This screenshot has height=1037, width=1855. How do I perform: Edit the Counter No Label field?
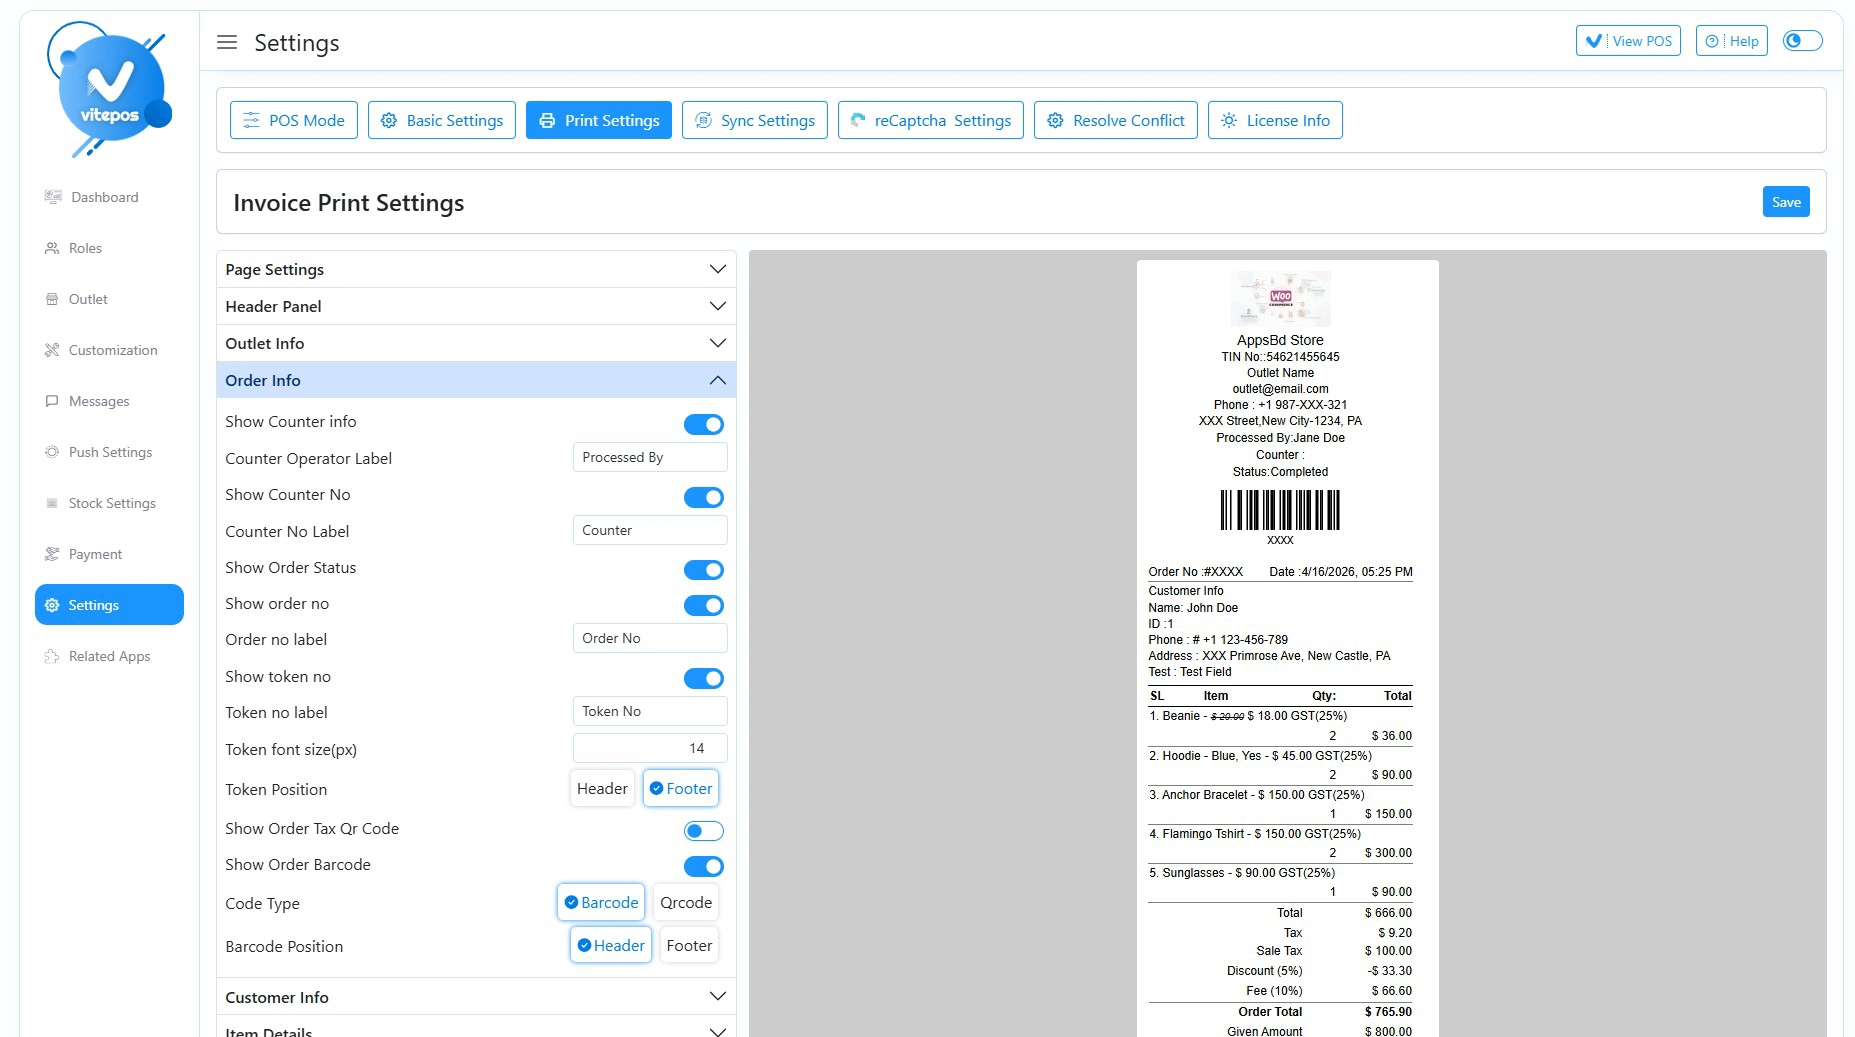[650, 530]
